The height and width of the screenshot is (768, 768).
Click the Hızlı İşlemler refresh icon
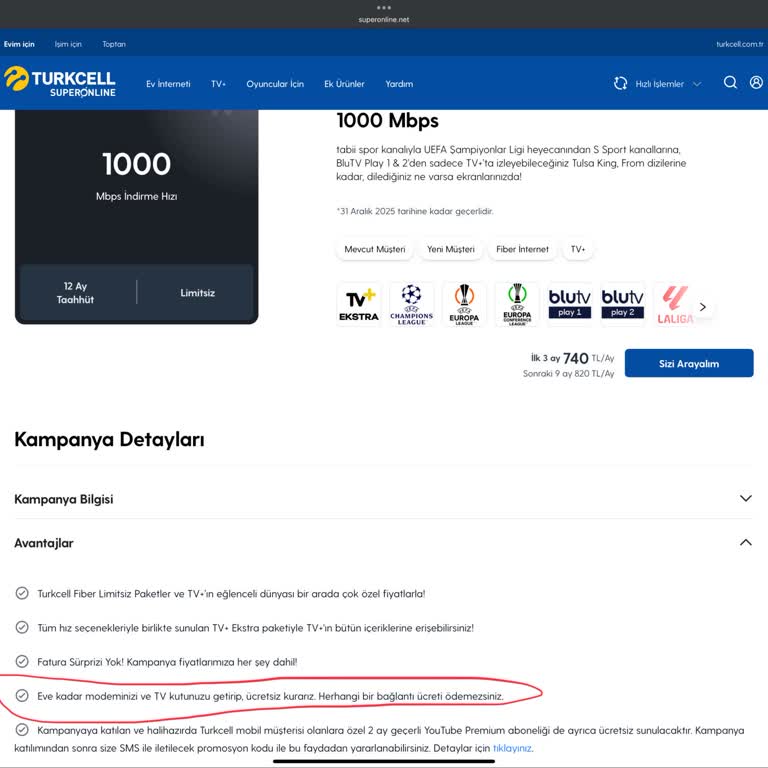coord(621,83)
